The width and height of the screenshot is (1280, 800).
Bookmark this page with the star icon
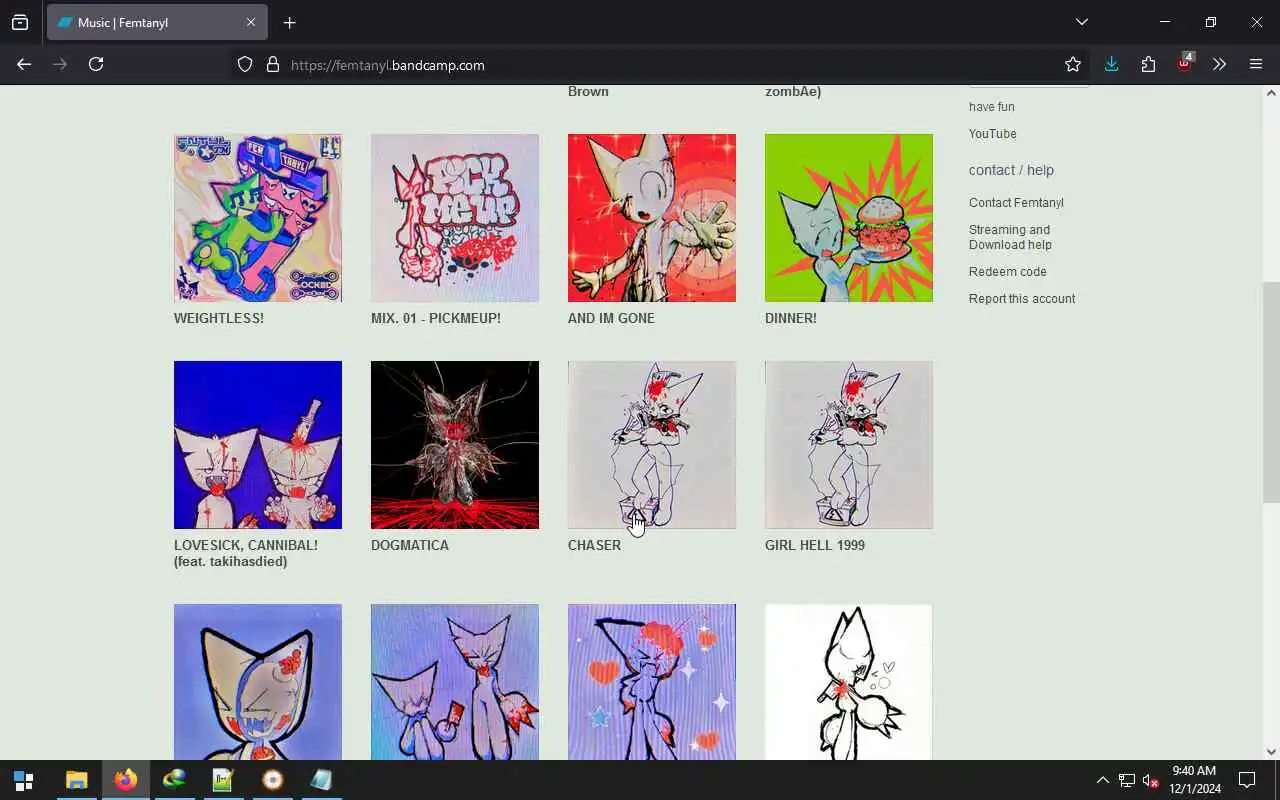[x=1073, y=64]
